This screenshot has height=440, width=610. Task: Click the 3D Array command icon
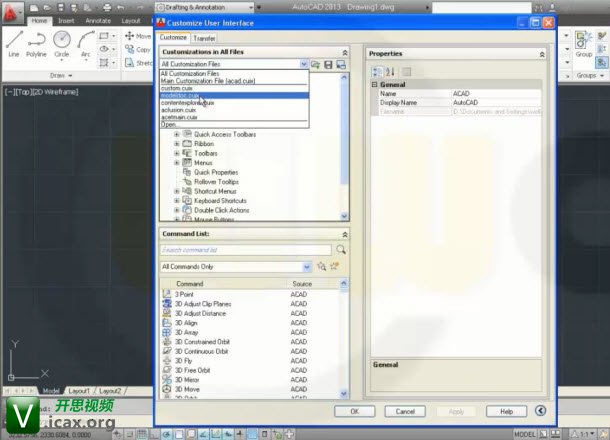167,332
